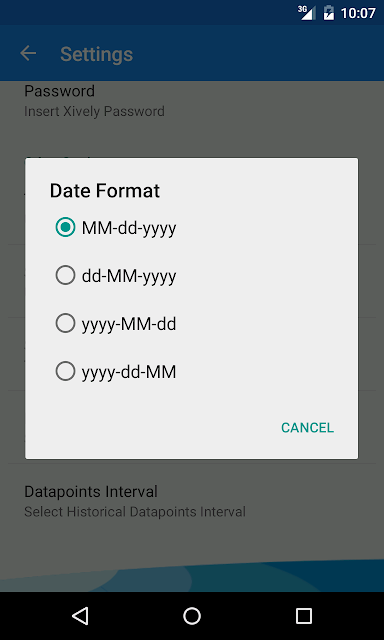384x640 pixels.
Task: Tap the battery charging status icon
Action: point(329,13)
